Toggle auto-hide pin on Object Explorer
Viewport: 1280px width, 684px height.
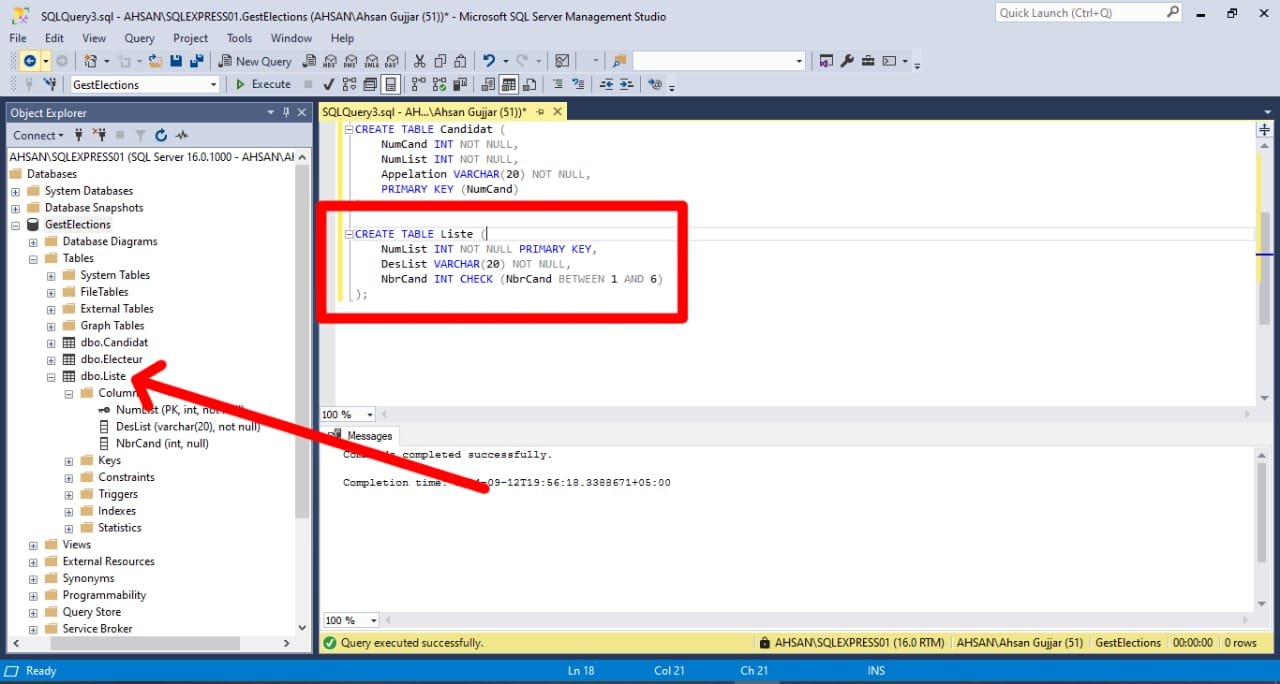tap(286, 112)
